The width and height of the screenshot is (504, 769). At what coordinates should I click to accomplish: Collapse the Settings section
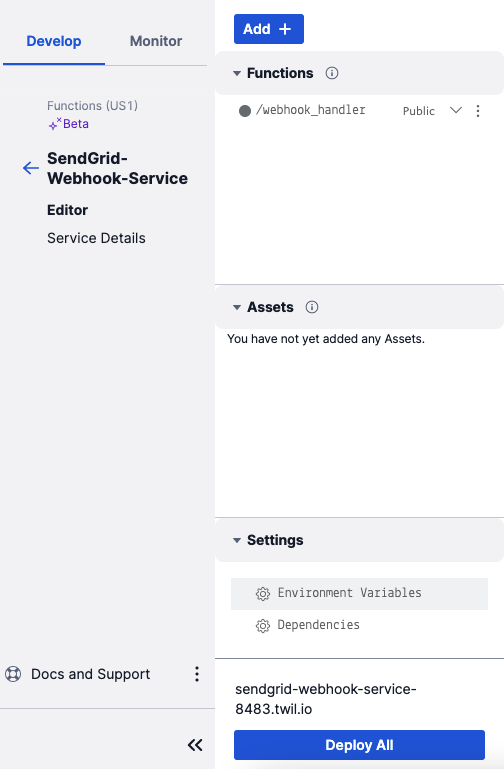[237, 540]
